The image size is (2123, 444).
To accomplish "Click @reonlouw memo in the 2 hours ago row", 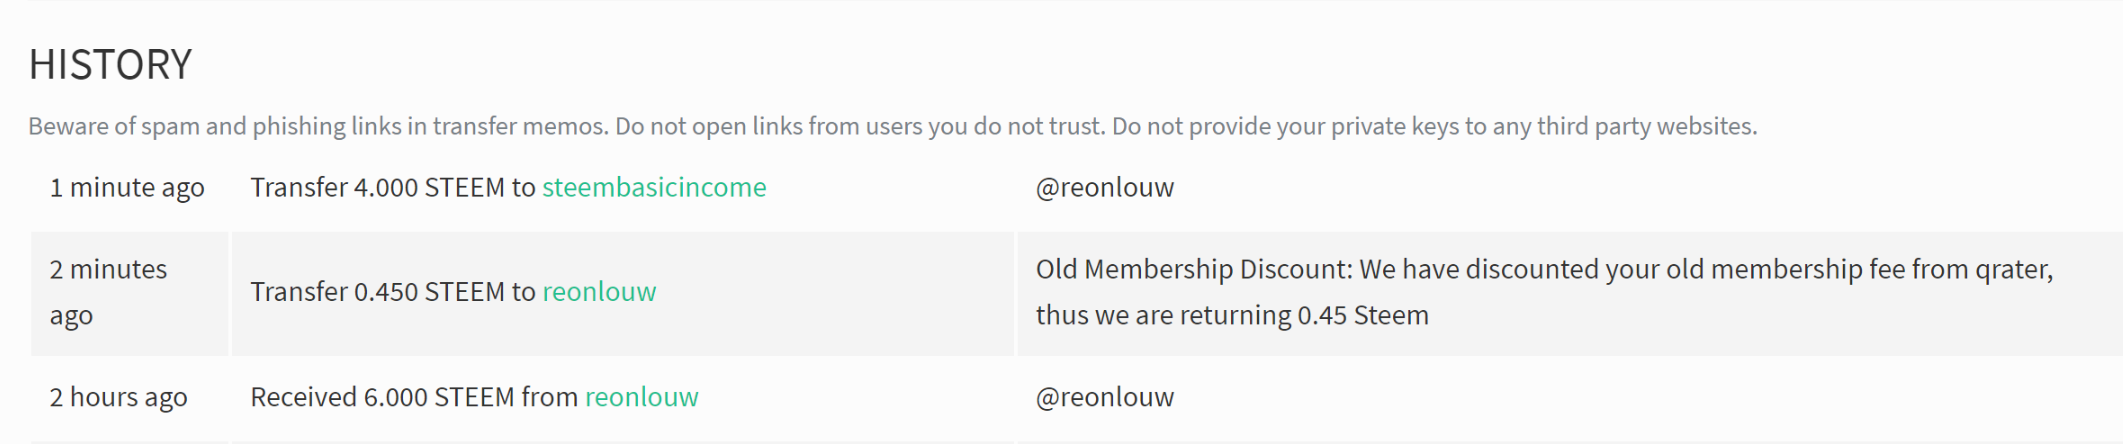I will (1105, 397).
